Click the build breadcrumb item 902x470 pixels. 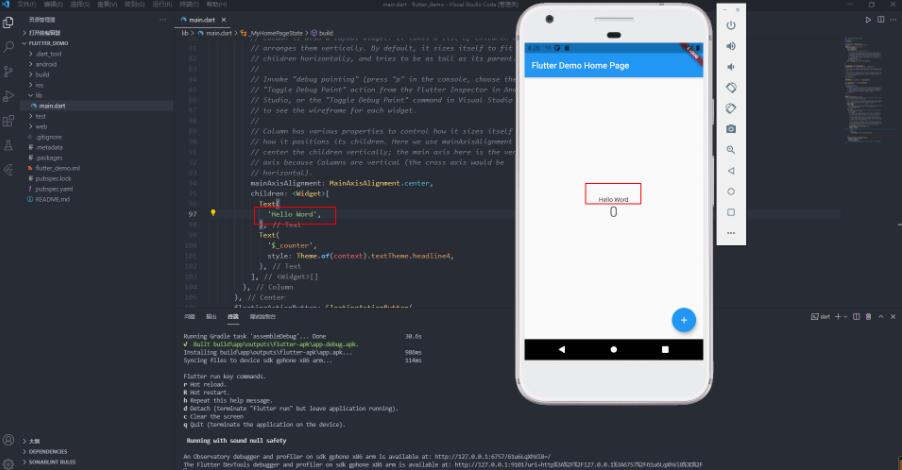coord(326,33)
